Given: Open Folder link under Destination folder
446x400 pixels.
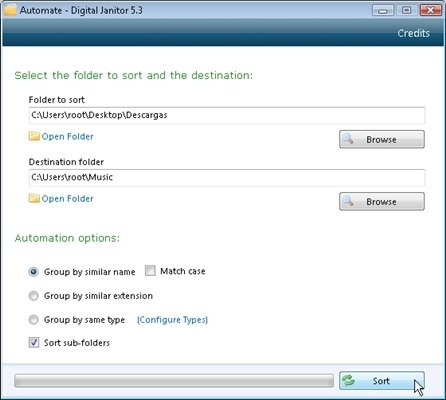Looking at the screenshot, I should pos(67,199).
